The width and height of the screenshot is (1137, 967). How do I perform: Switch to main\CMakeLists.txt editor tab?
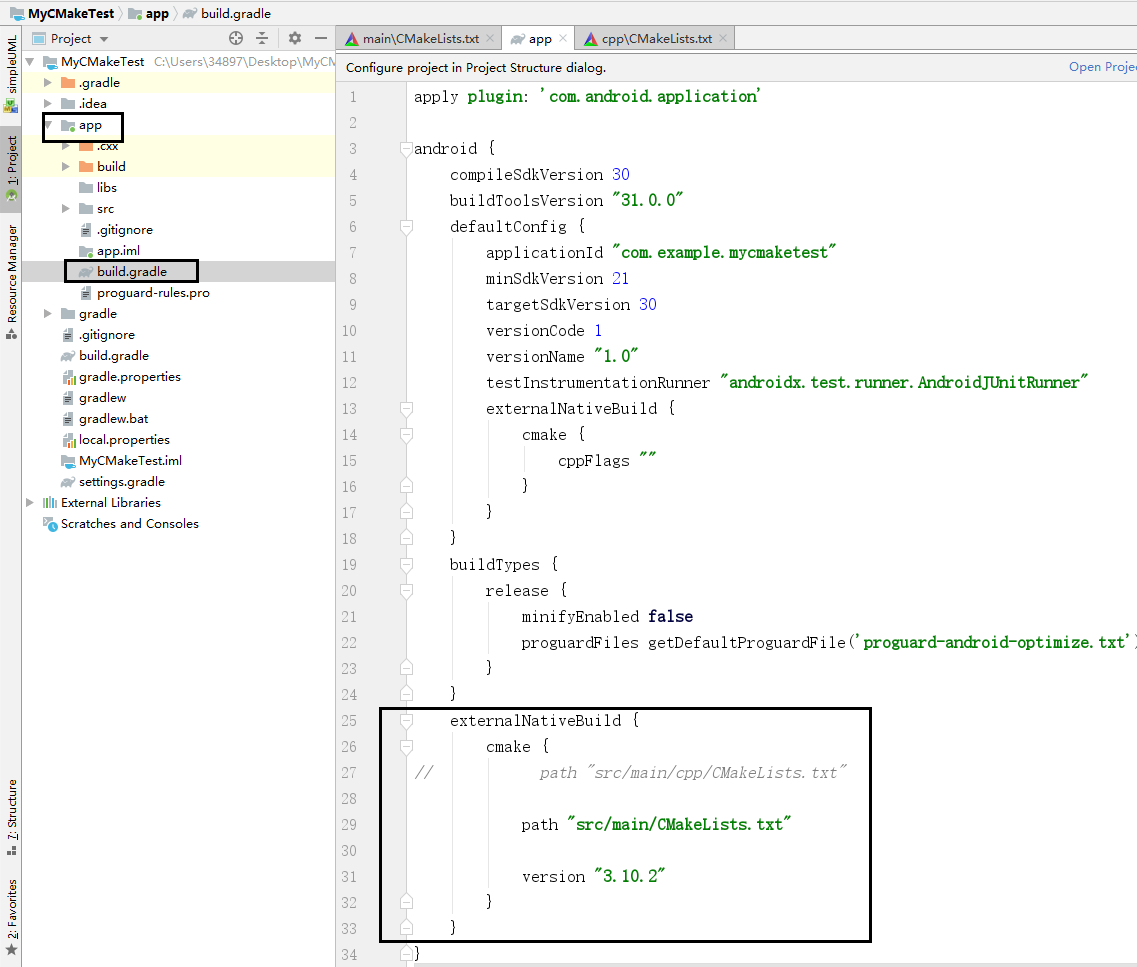pyautogui.click(x=421, y=39)
